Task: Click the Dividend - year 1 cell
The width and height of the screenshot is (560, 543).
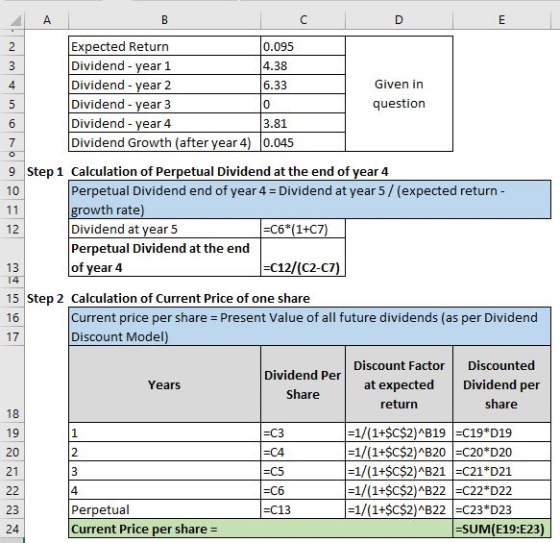Action: point(164,65)
